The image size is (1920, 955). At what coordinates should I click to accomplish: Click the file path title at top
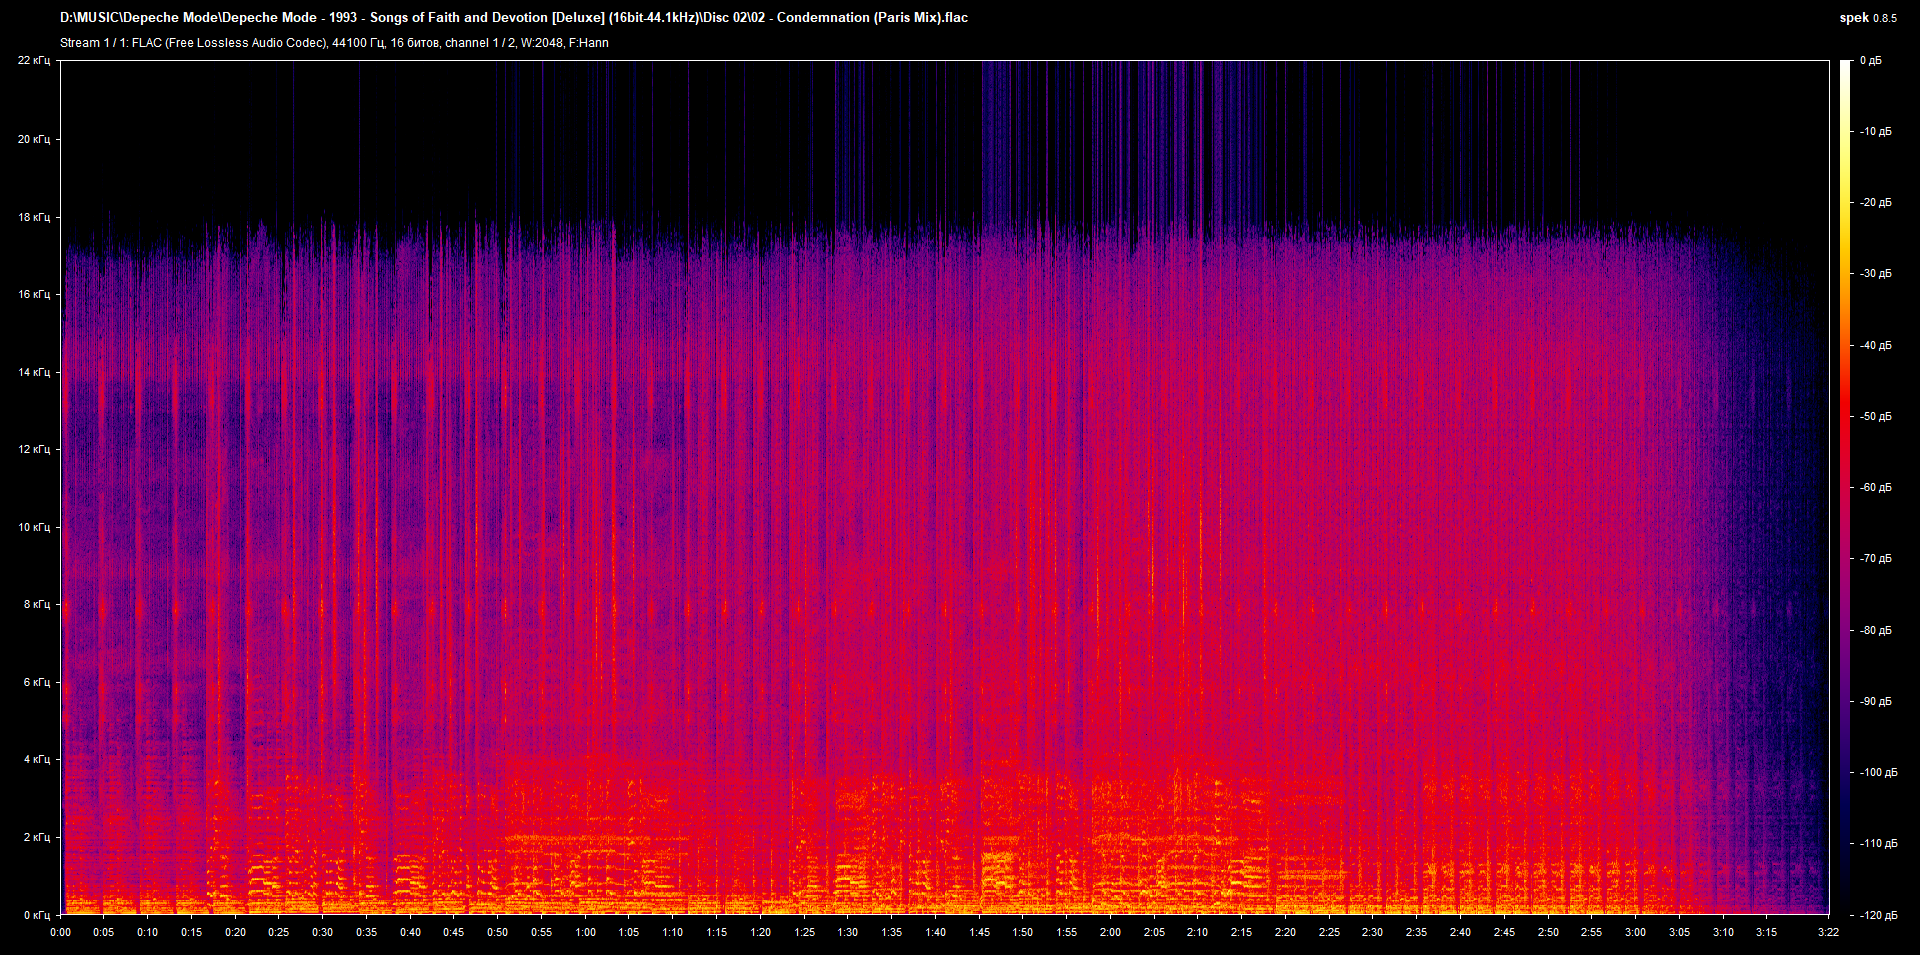(513, 17)
